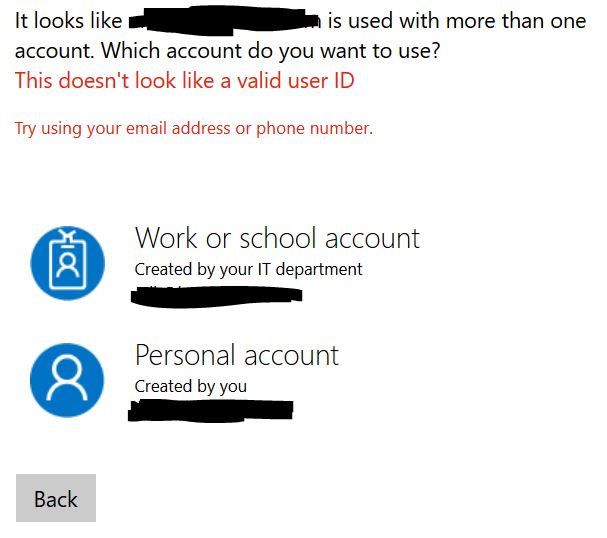
Task: Select 'Created by your IT department' subtitle
Action: (249, 269)
